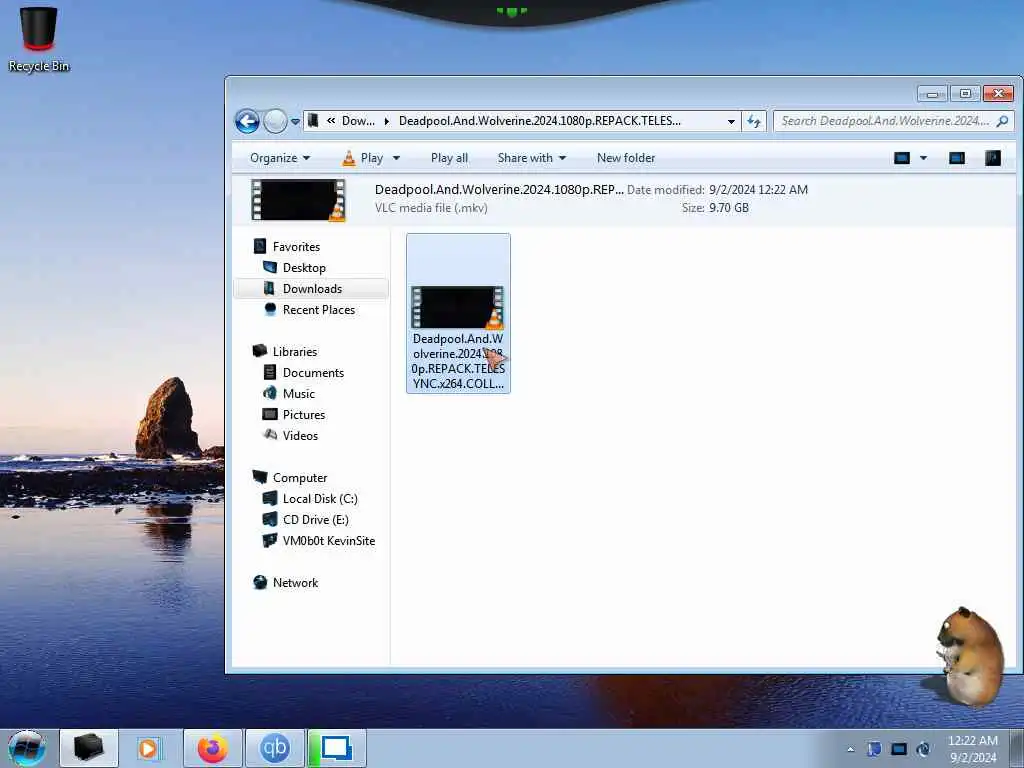Open the Pictures library
The width and height of the screenshot is (1024, 768).
[x=304, y=414]
